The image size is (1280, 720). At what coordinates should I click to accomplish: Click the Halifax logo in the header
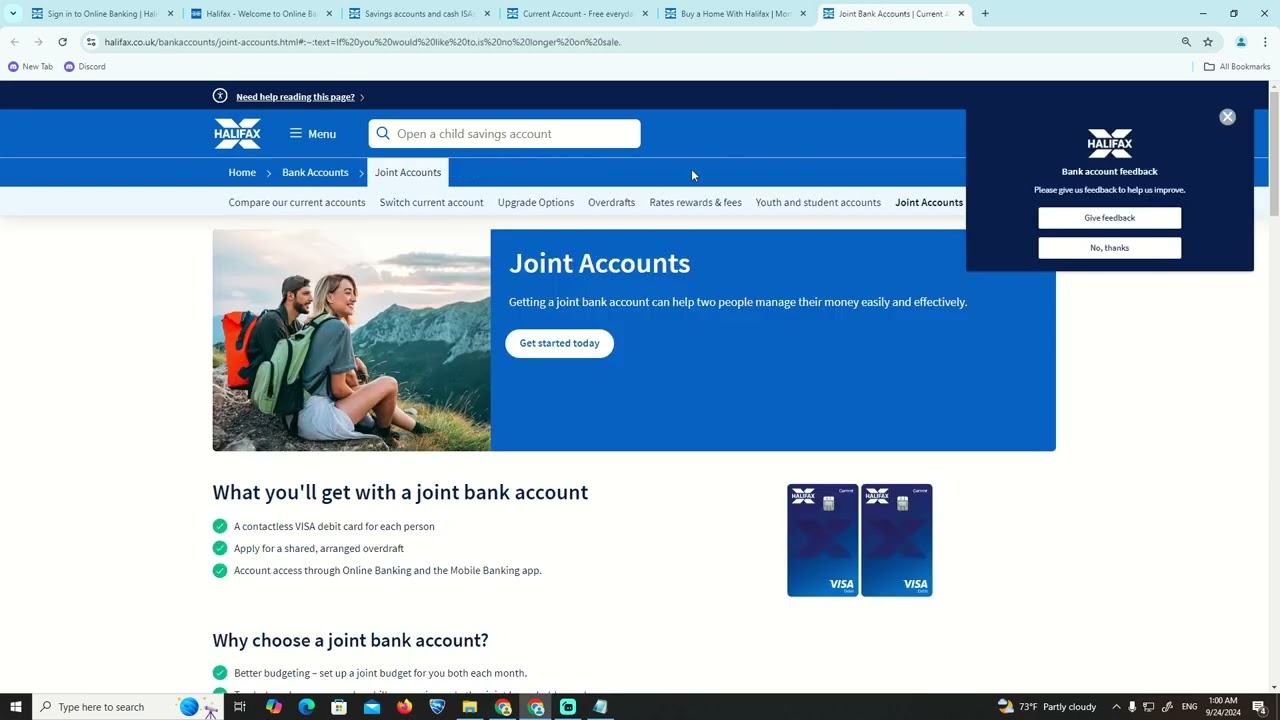click(x=237, y=134)
